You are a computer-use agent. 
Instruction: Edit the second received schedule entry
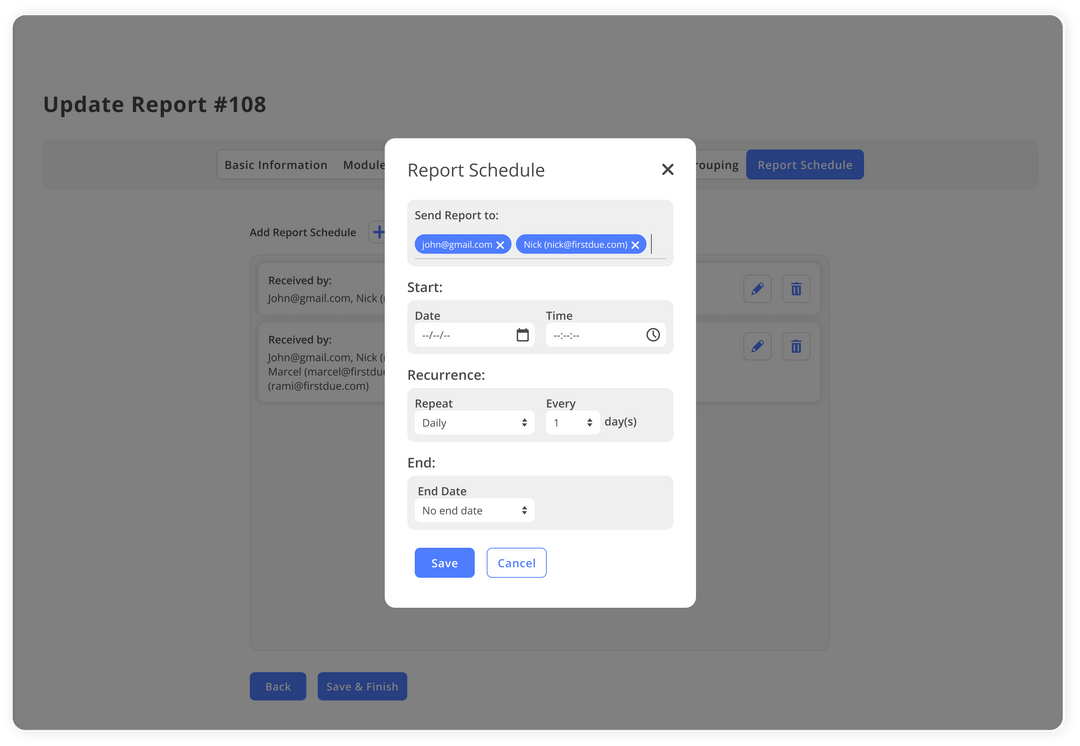pyautogui.click(x=757, y=345)
